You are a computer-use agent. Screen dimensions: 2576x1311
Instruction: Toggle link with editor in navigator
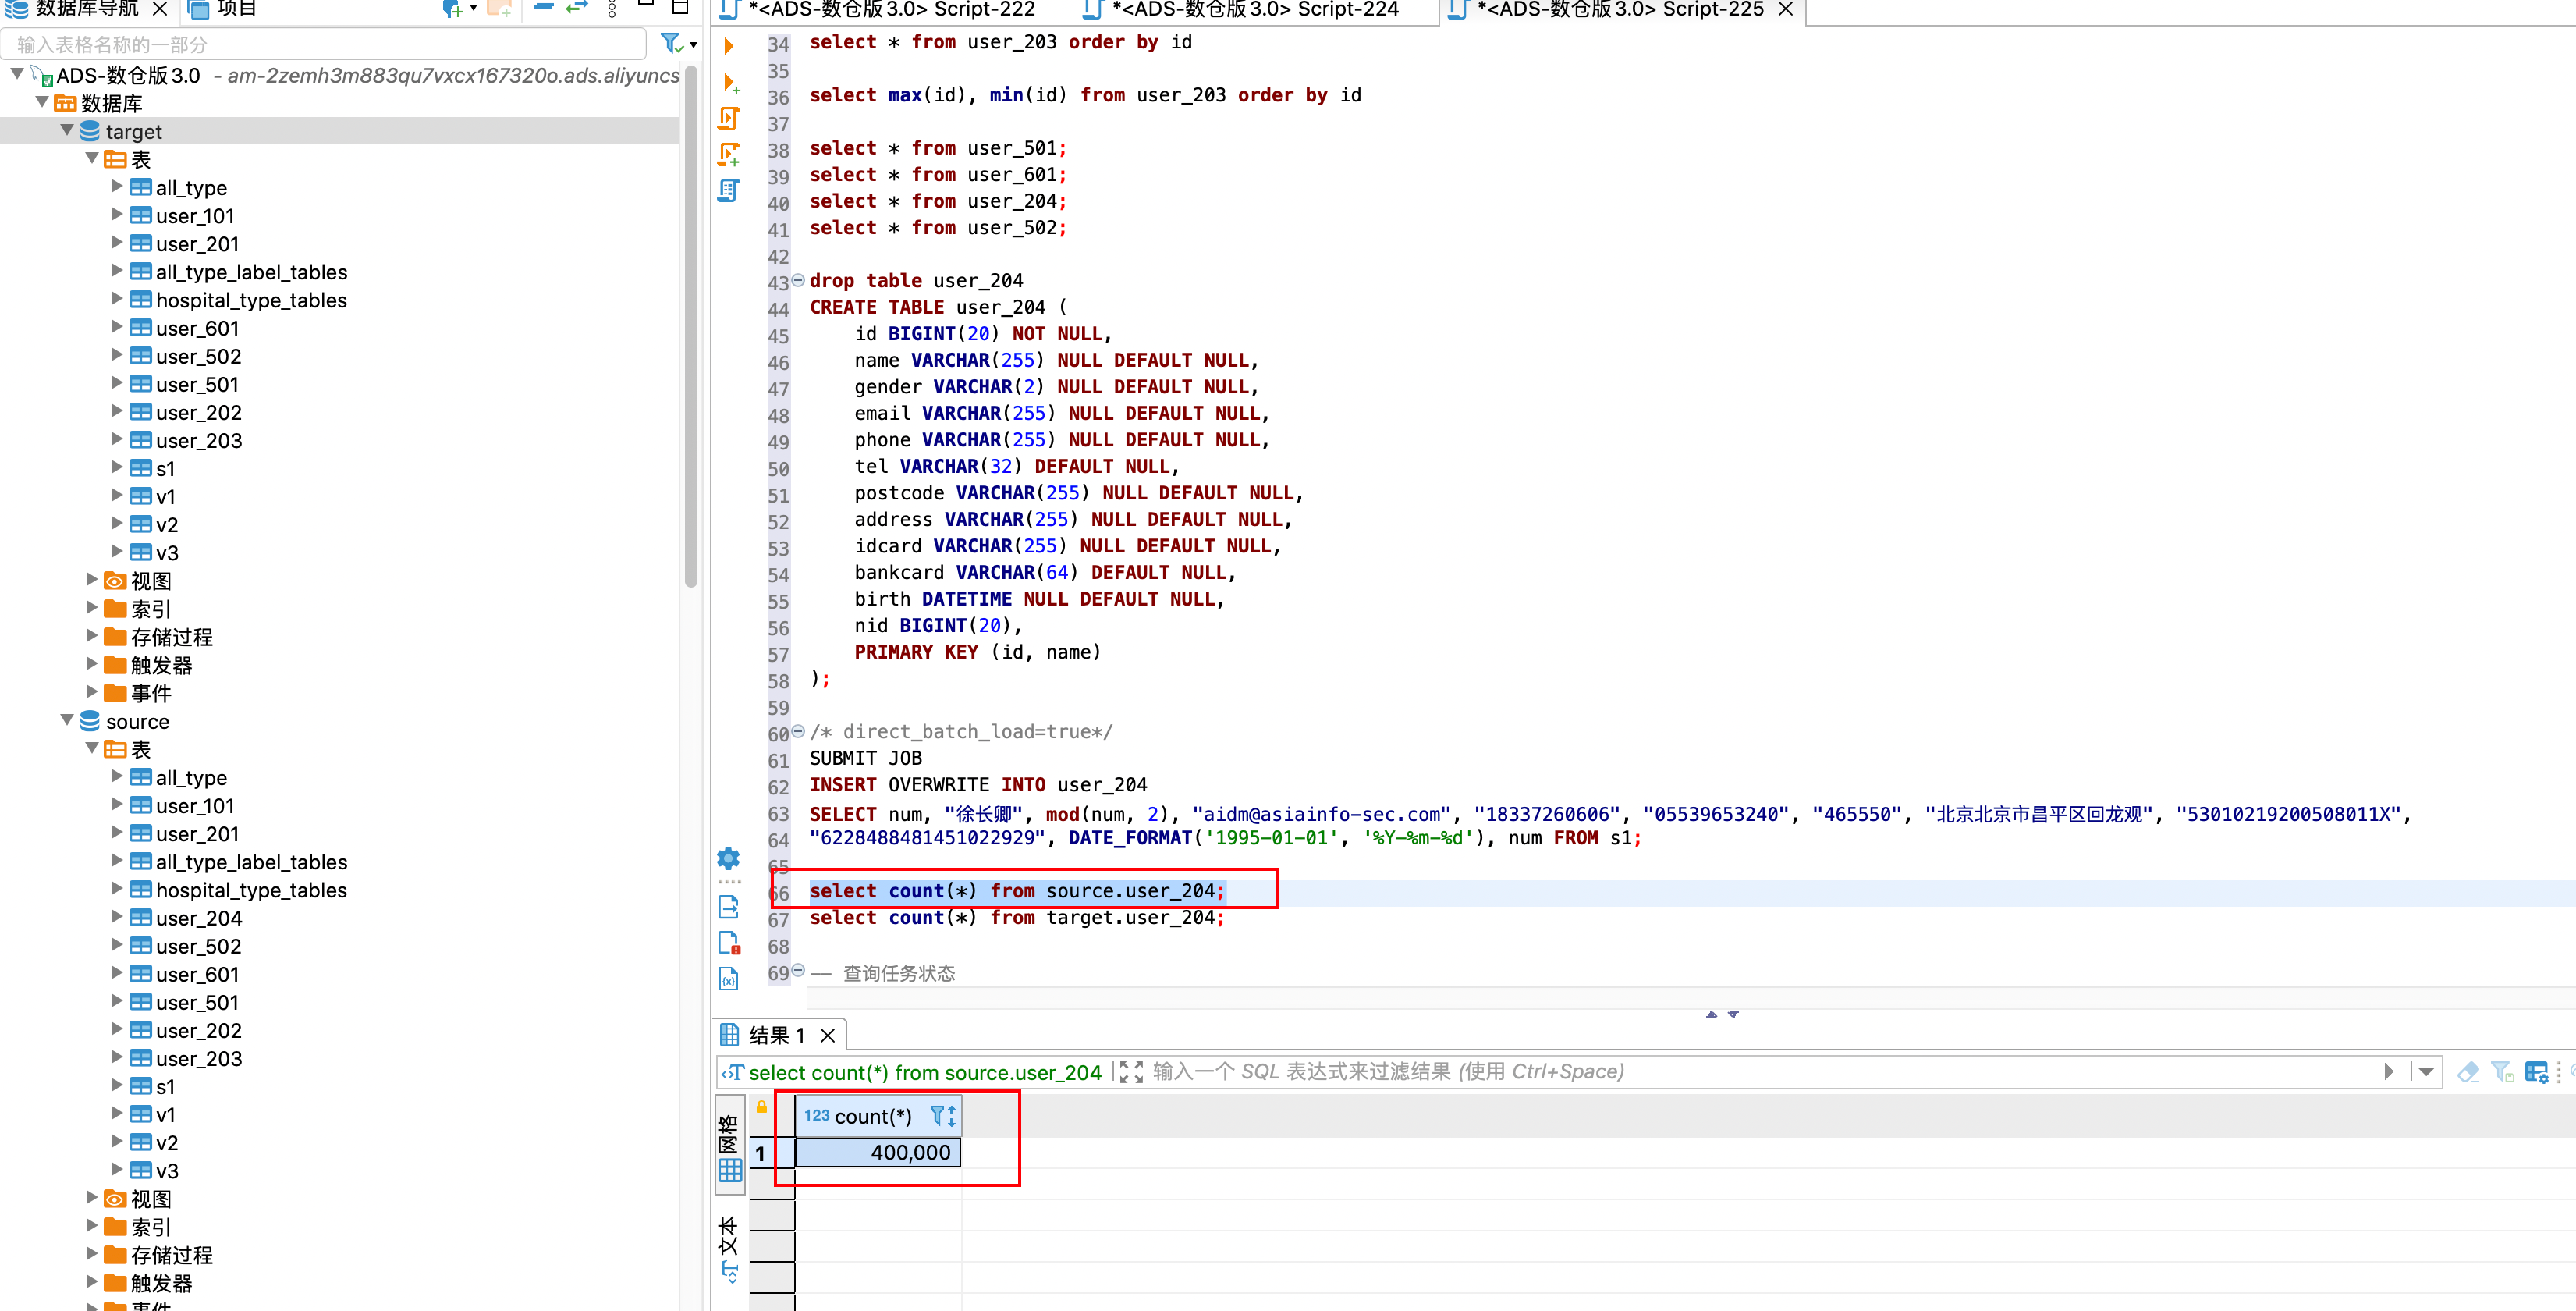[577, 8]
